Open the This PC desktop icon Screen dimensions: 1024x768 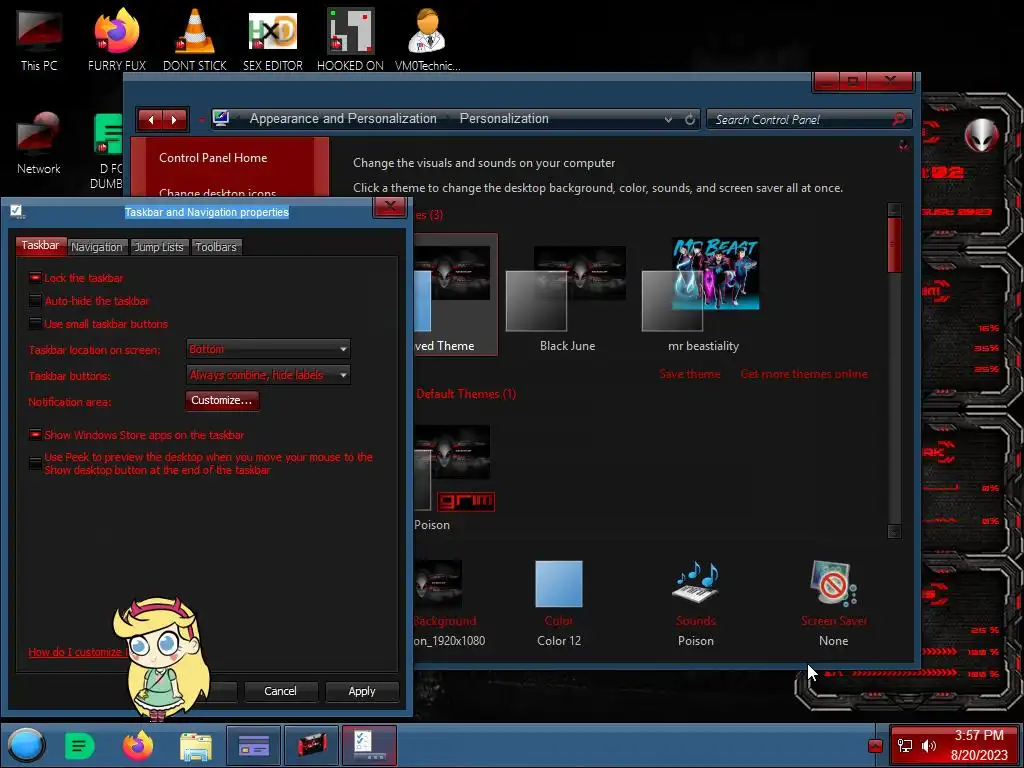click(39, 39)
